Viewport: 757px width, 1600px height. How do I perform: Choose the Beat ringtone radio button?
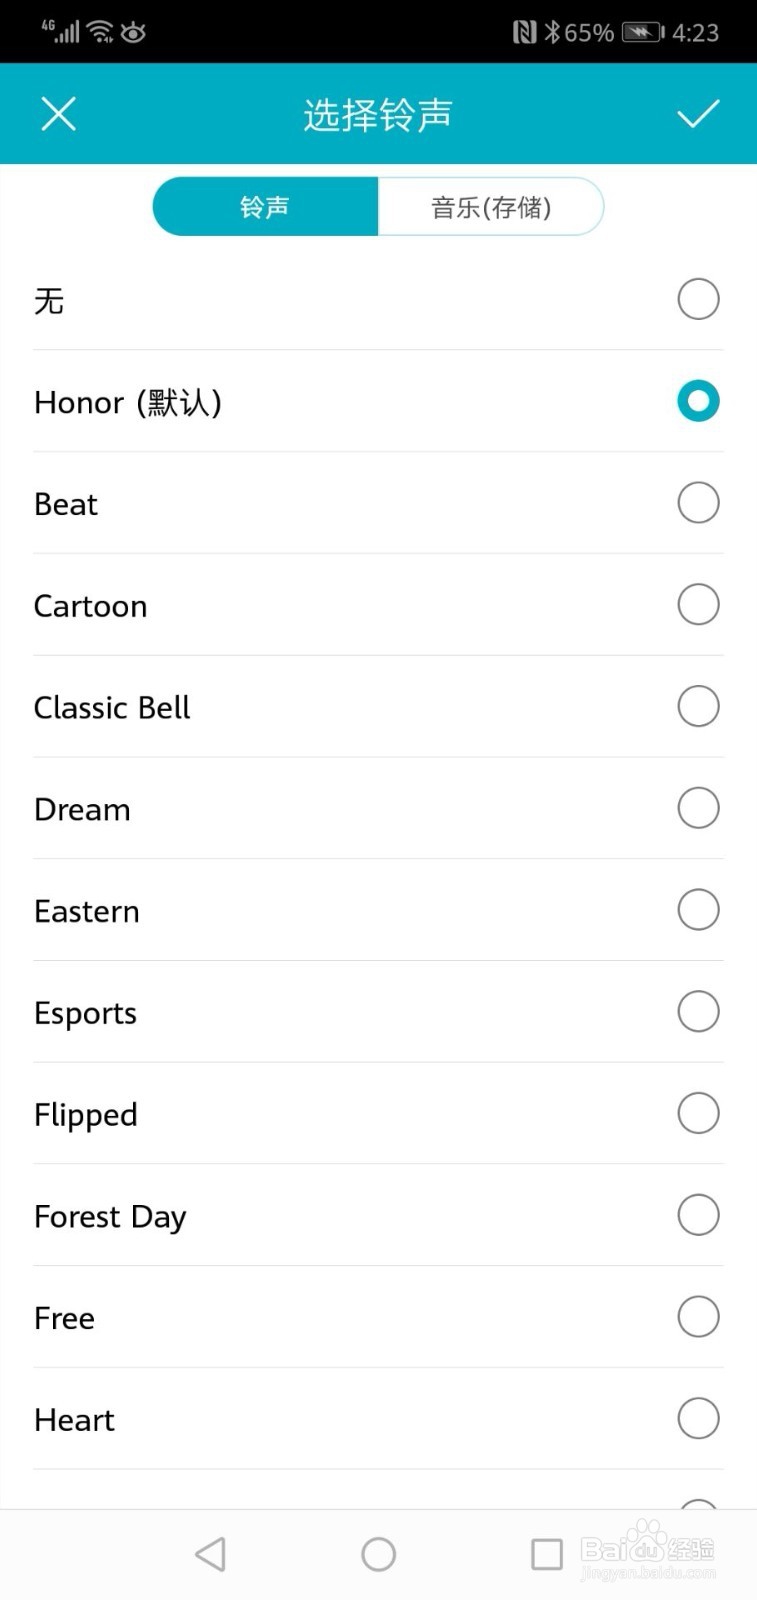tap(698, 503)
